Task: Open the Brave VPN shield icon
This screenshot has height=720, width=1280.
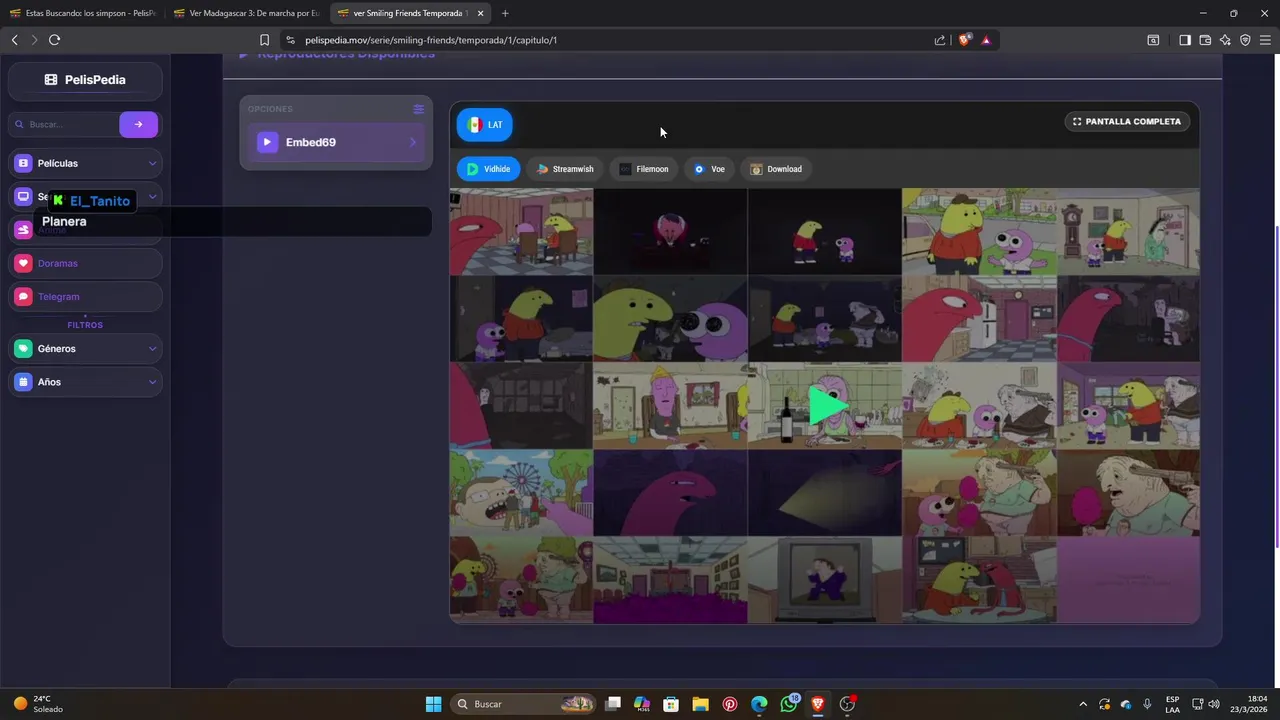Action: 1245,40
